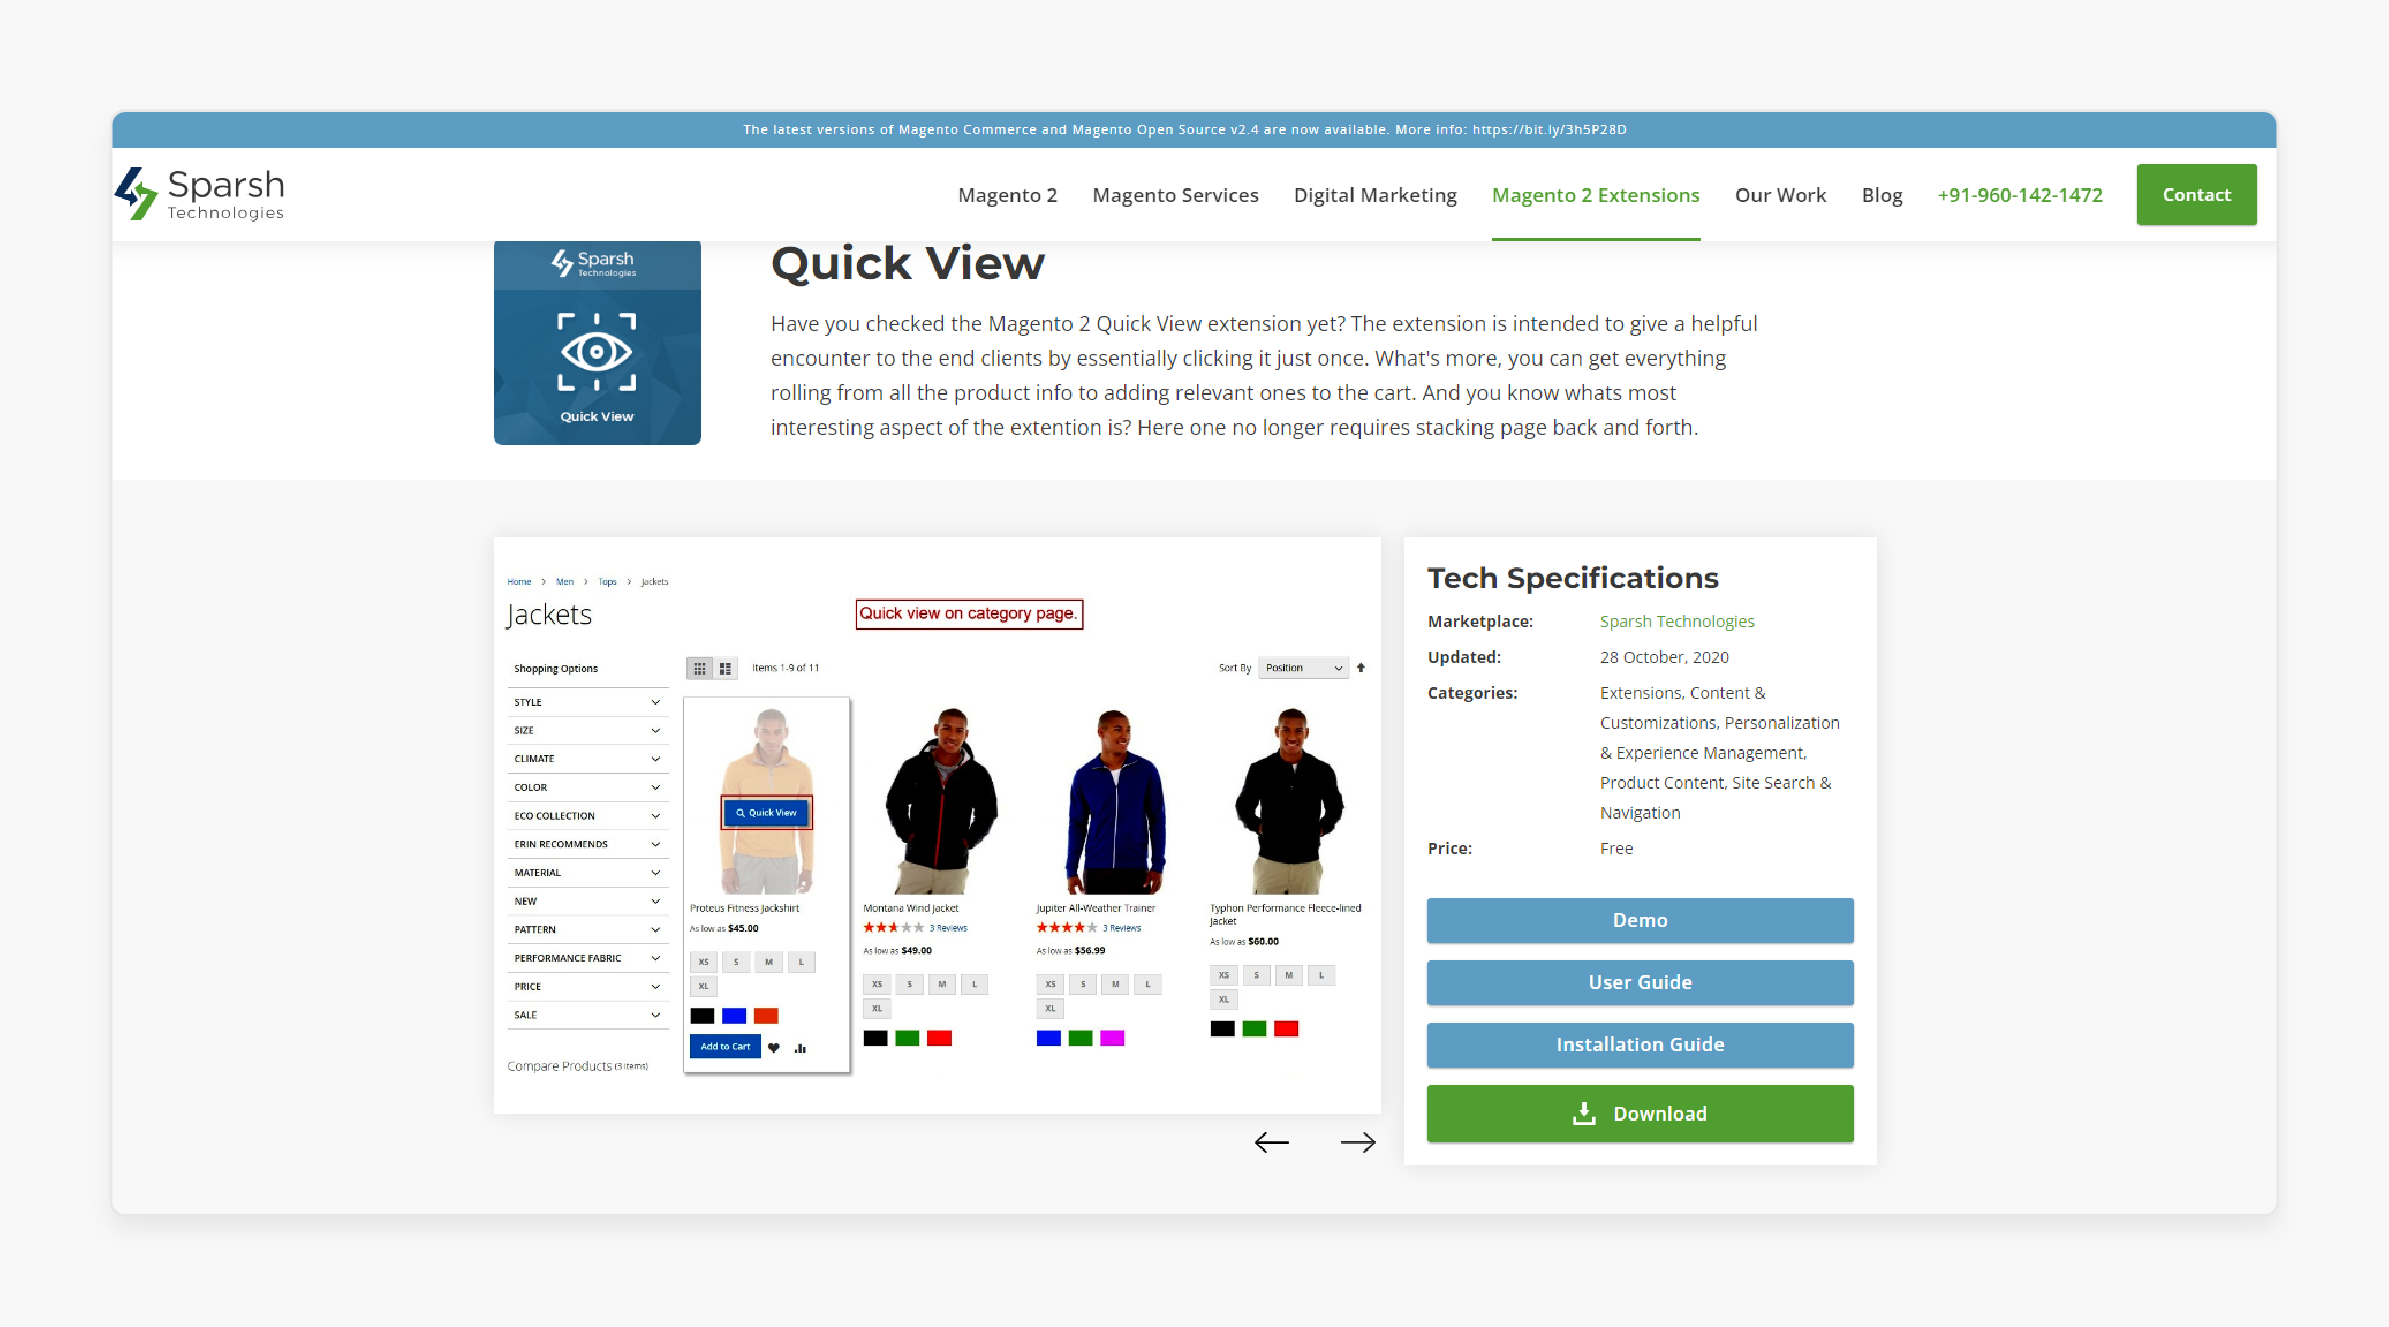Click Add to Cart on Proteus Jackshirt
This screenshot has width=2389, height=1327.
(x=725, y=1047)
